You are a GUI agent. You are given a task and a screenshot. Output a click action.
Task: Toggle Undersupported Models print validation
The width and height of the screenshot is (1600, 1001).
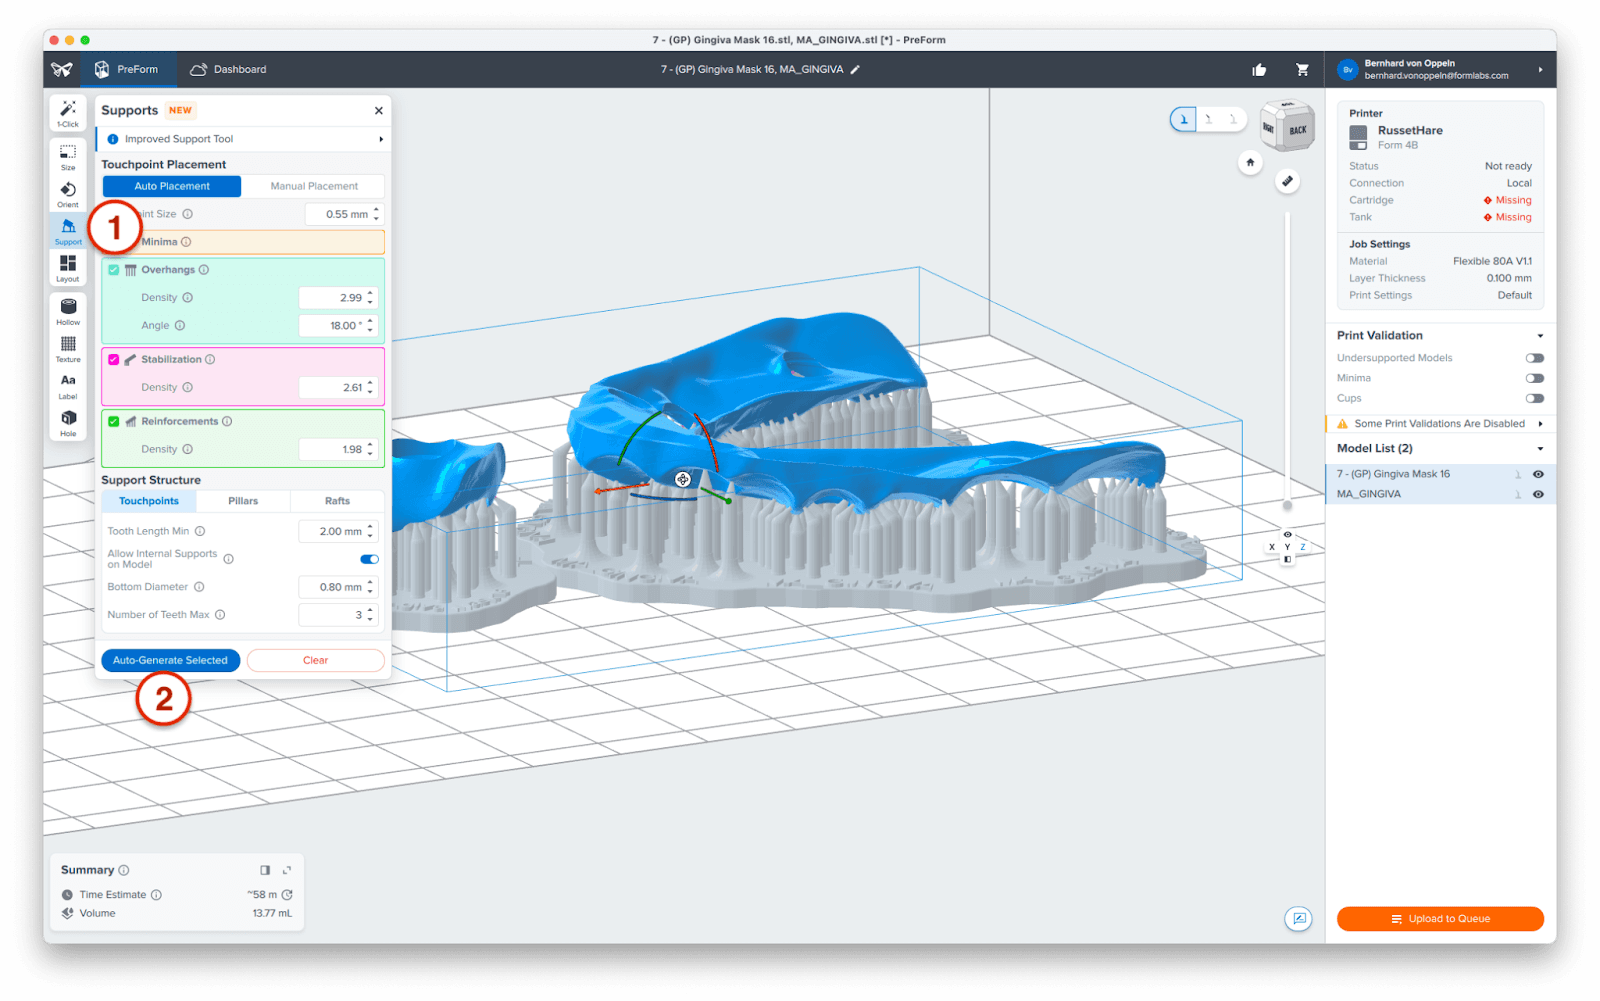coord(1533,357)
